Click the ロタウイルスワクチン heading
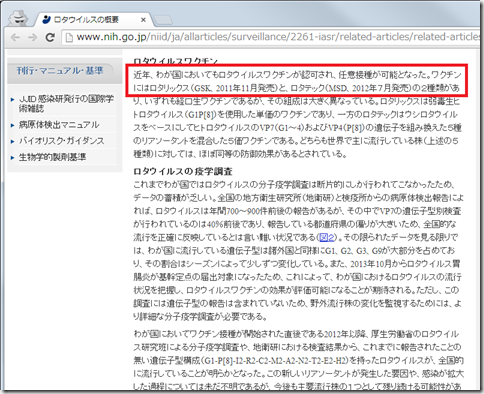 click(176, 61)
